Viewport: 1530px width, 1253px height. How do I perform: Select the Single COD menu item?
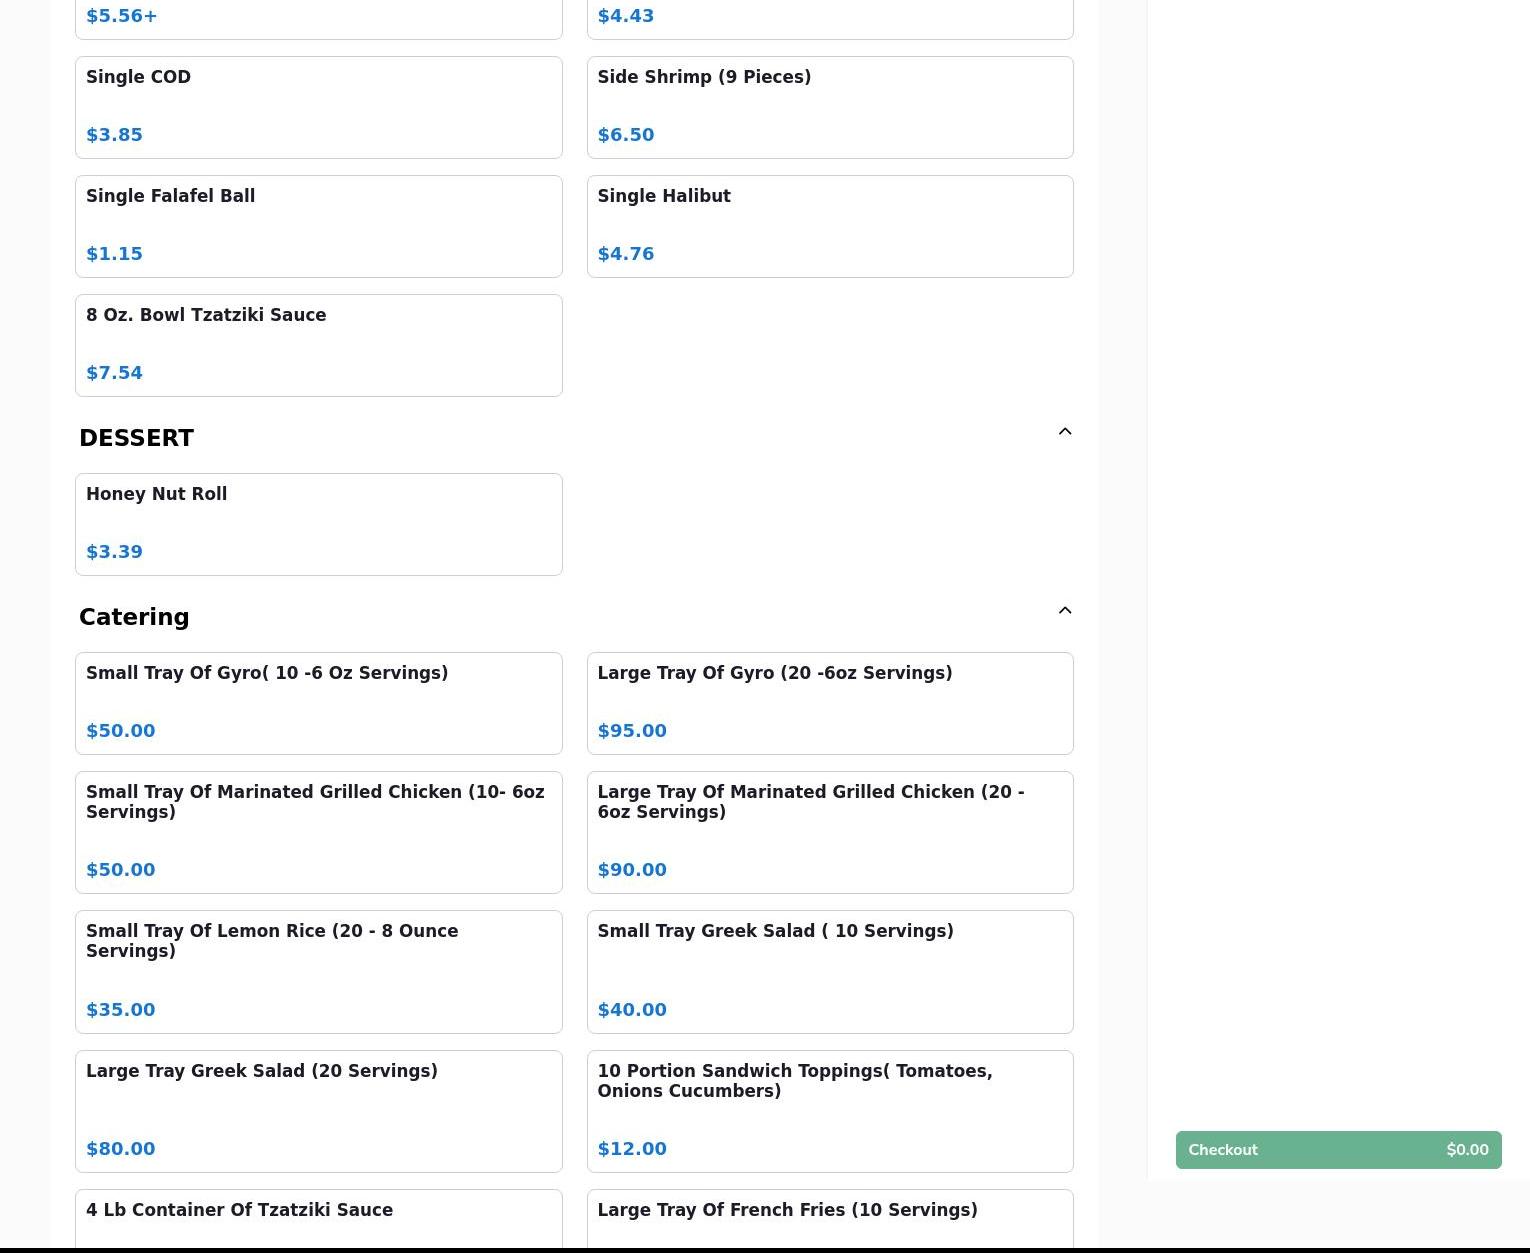[318, 107]
